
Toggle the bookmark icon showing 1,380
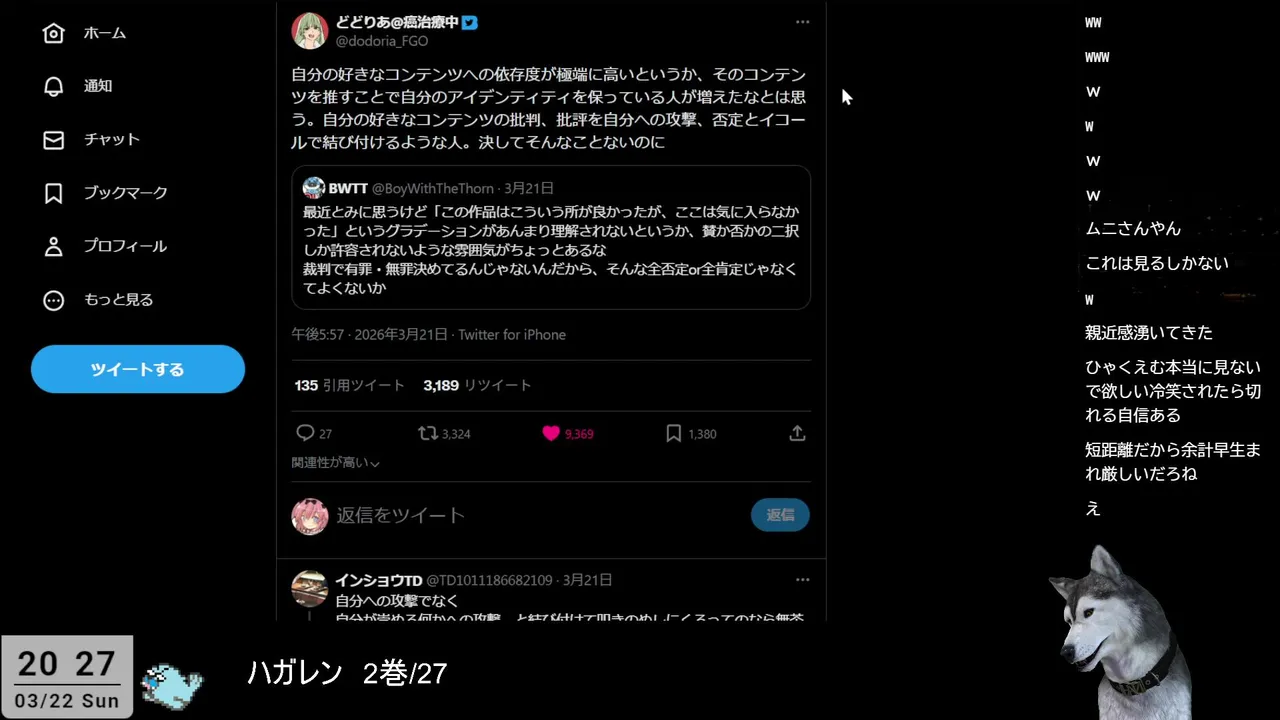coord(674,433)
